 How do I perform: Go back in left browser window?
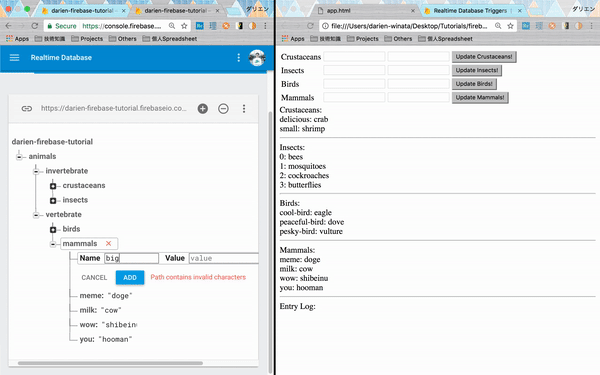click(8, 26)
